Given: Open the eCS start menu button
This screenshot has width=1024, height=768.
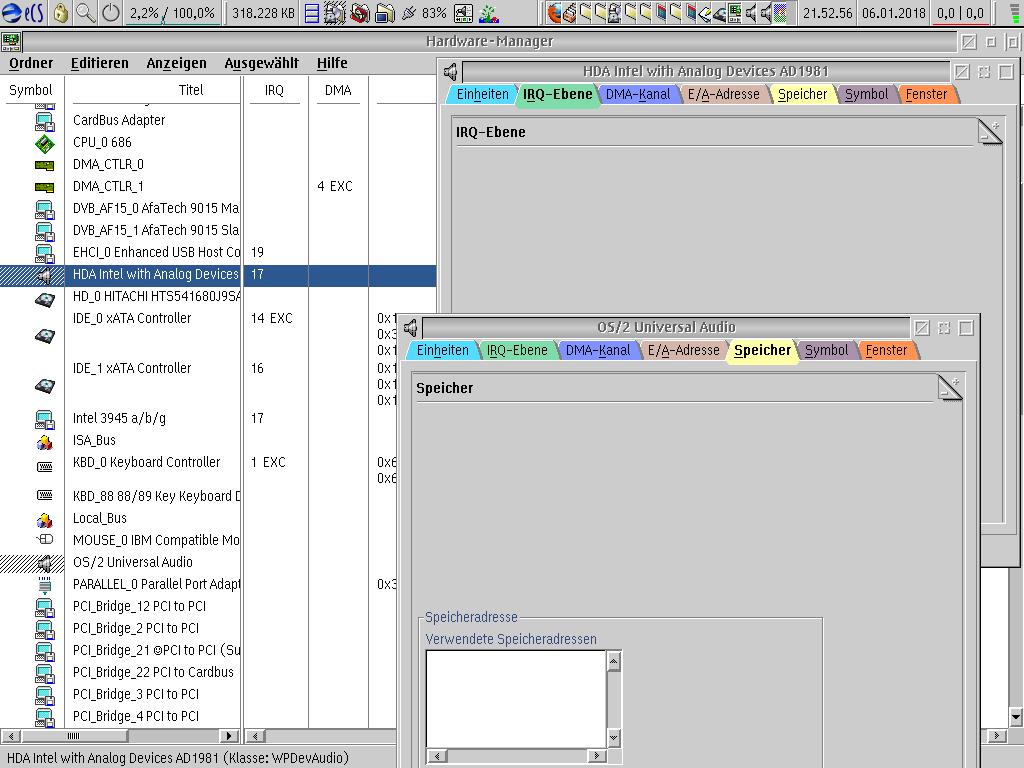Looking at the screenshot, I should pos(22,12).
